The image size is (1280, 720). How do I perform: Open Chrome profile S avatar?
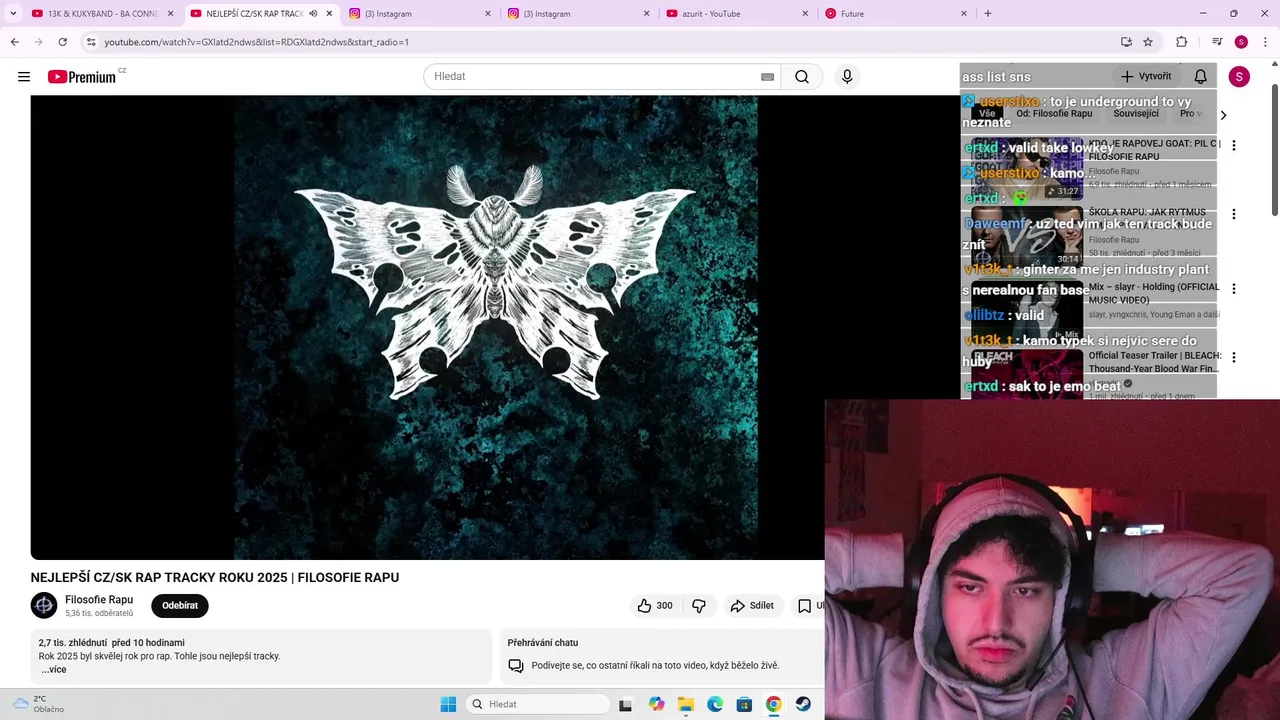pos(1241,42)
